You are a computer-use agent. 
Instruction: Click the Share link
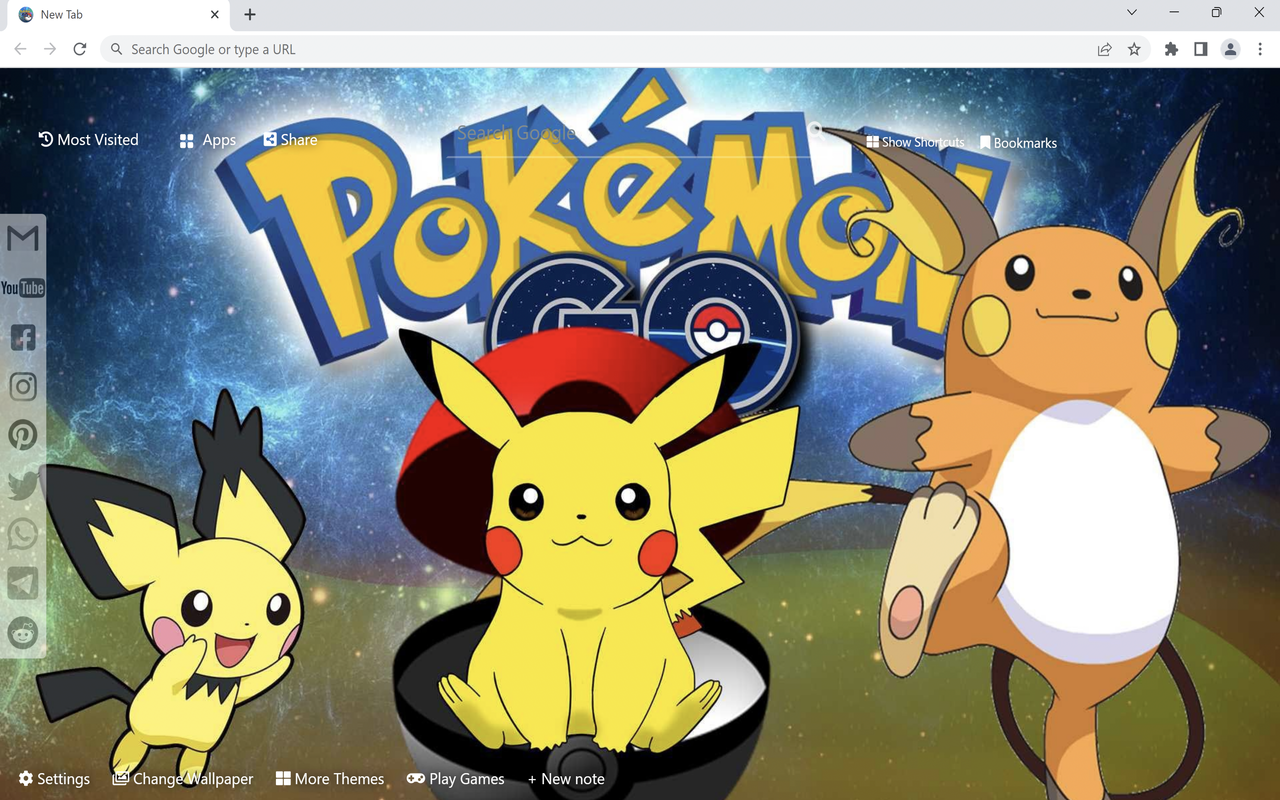point(290,140)
